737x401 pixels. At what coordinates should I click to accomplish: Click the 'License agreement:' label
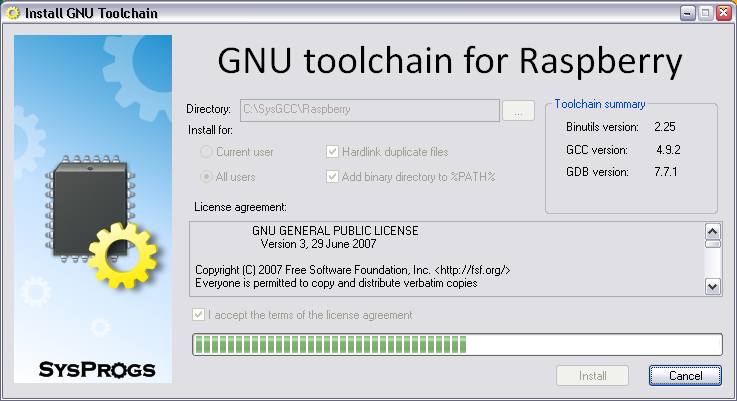point(240,207)
